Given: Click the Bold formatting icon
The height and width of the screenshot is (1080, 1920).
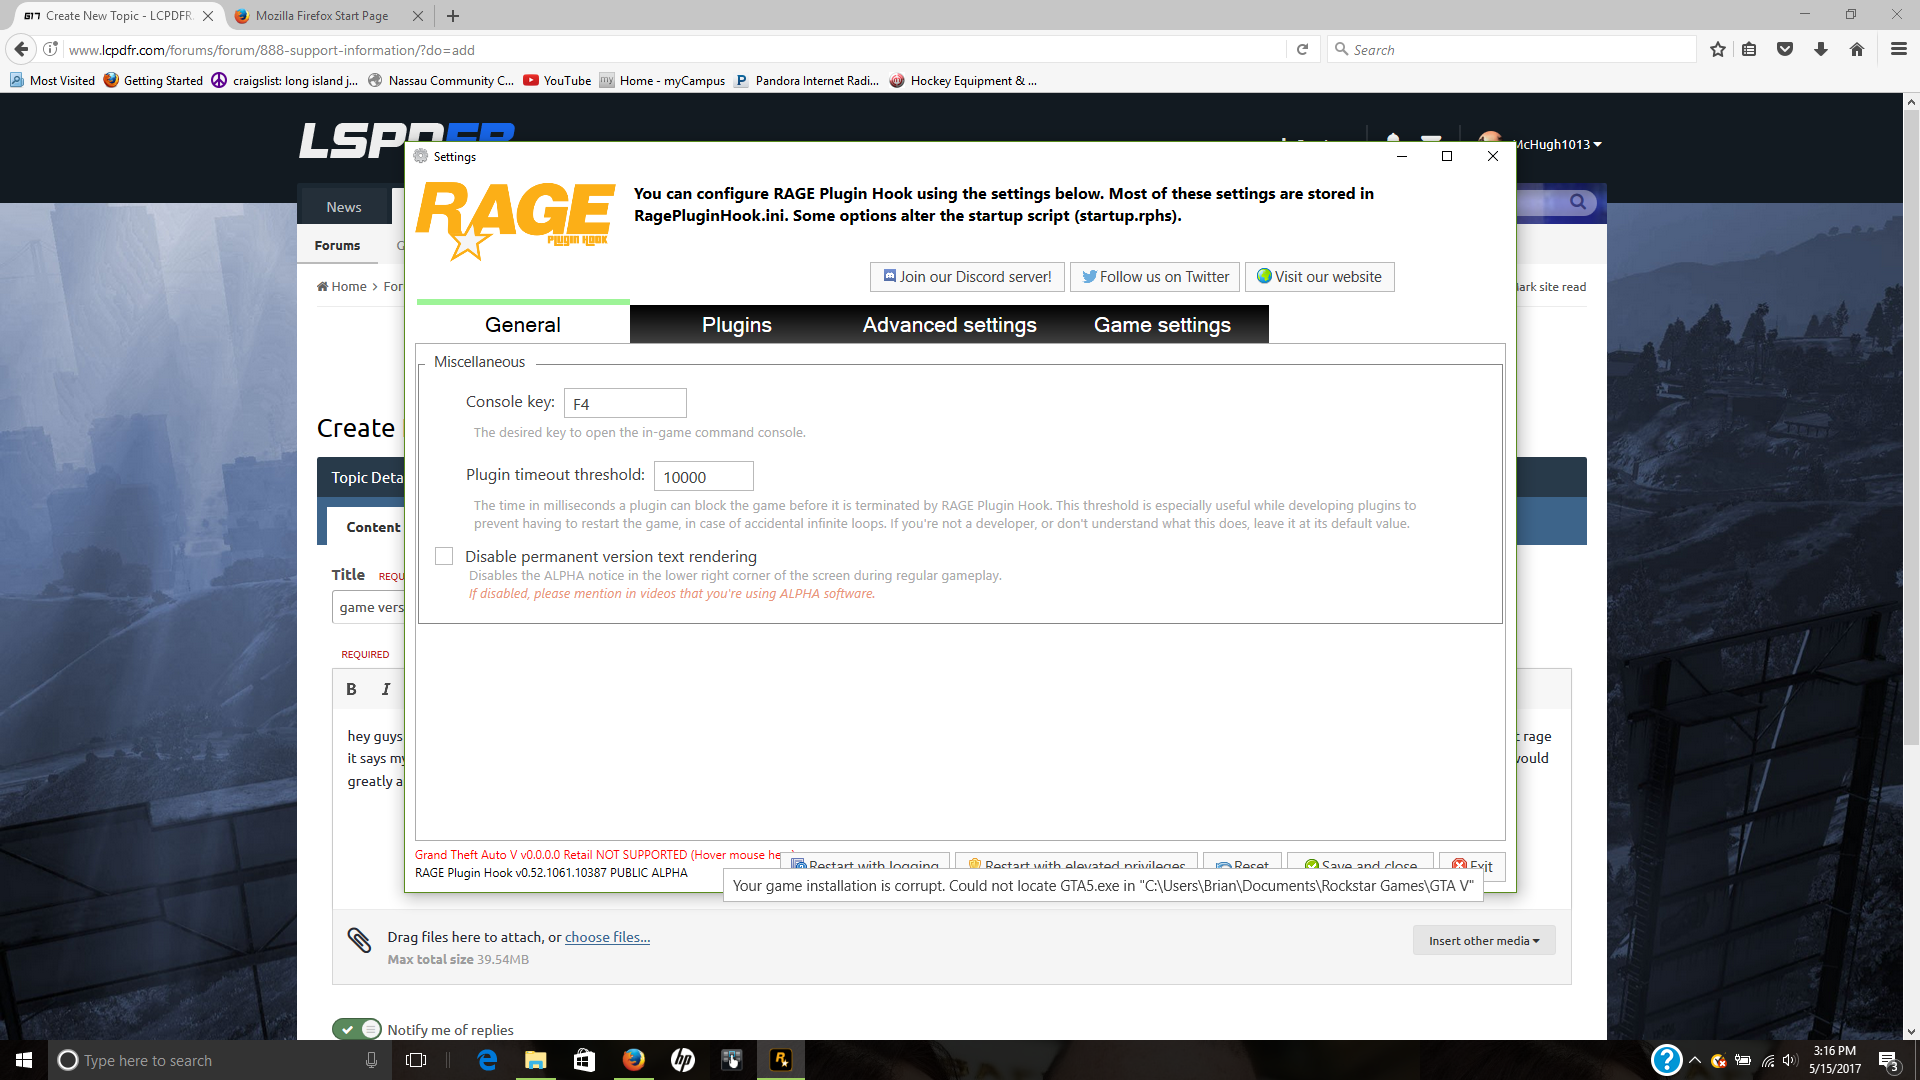Looking at the screenshot, I should 351,689.
